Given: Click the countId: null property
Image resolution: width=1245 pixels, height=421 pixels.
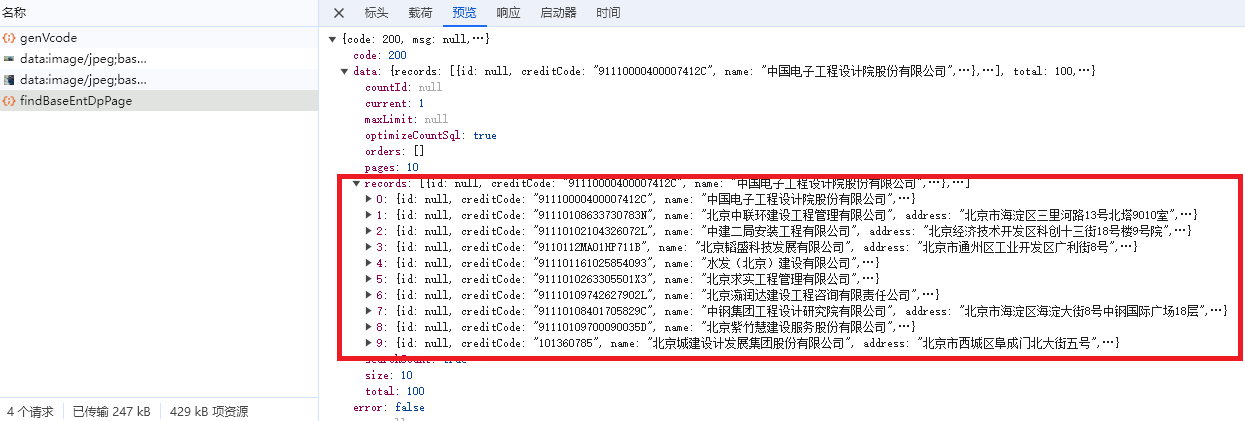Looking at the screenshot, I should 403,87.
